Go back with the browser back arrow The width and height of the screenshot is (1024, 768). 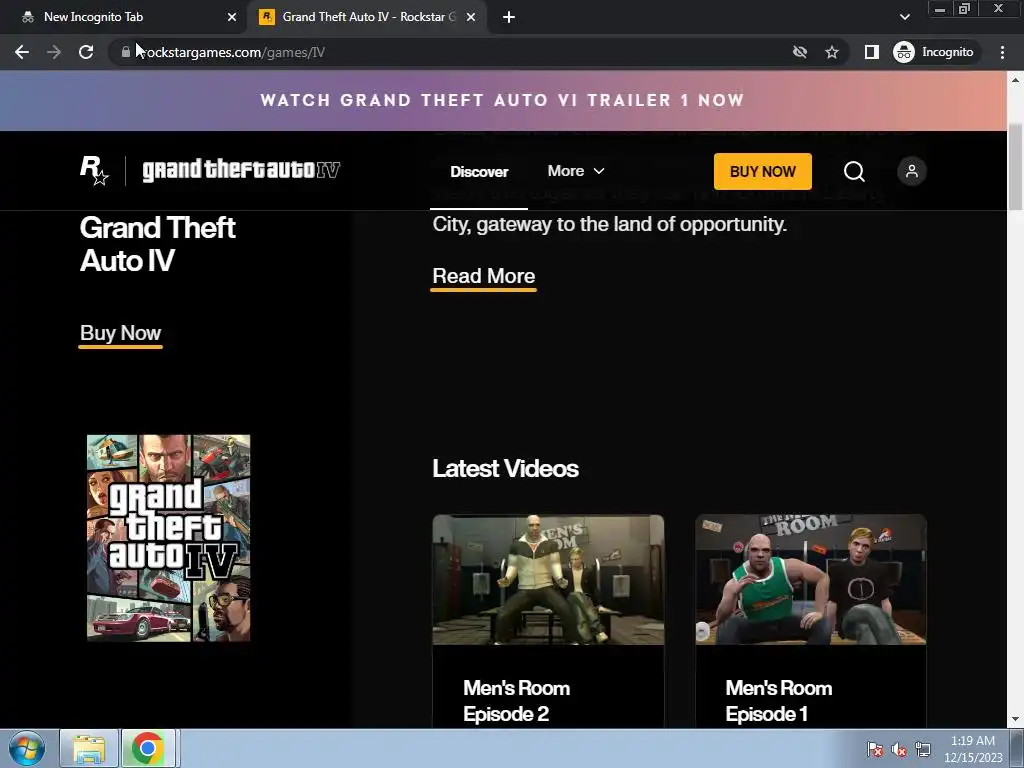coord(22,52)
